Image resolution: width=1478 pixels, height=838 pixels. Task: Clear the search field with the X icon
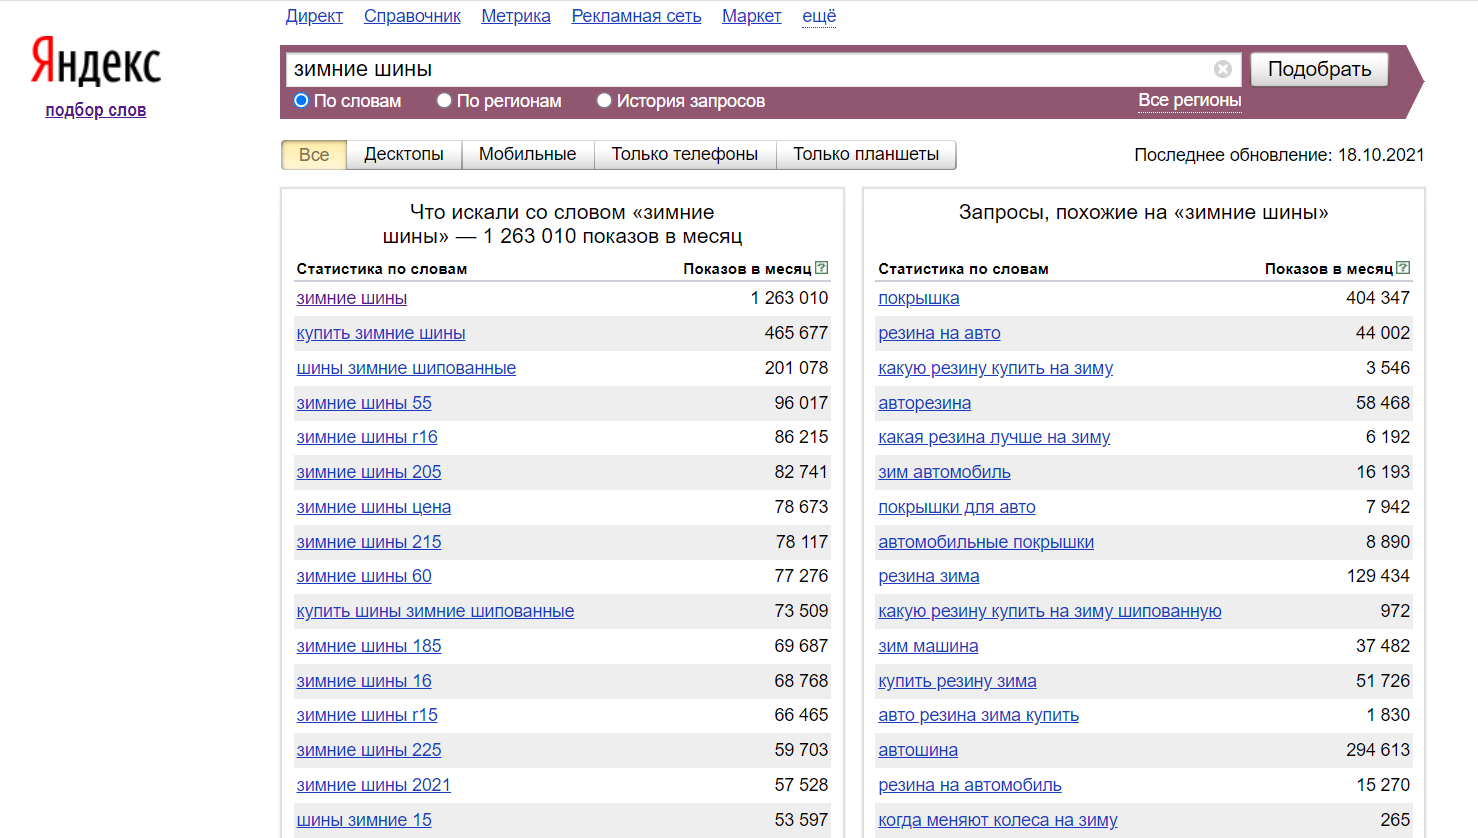click(1222, 69)
